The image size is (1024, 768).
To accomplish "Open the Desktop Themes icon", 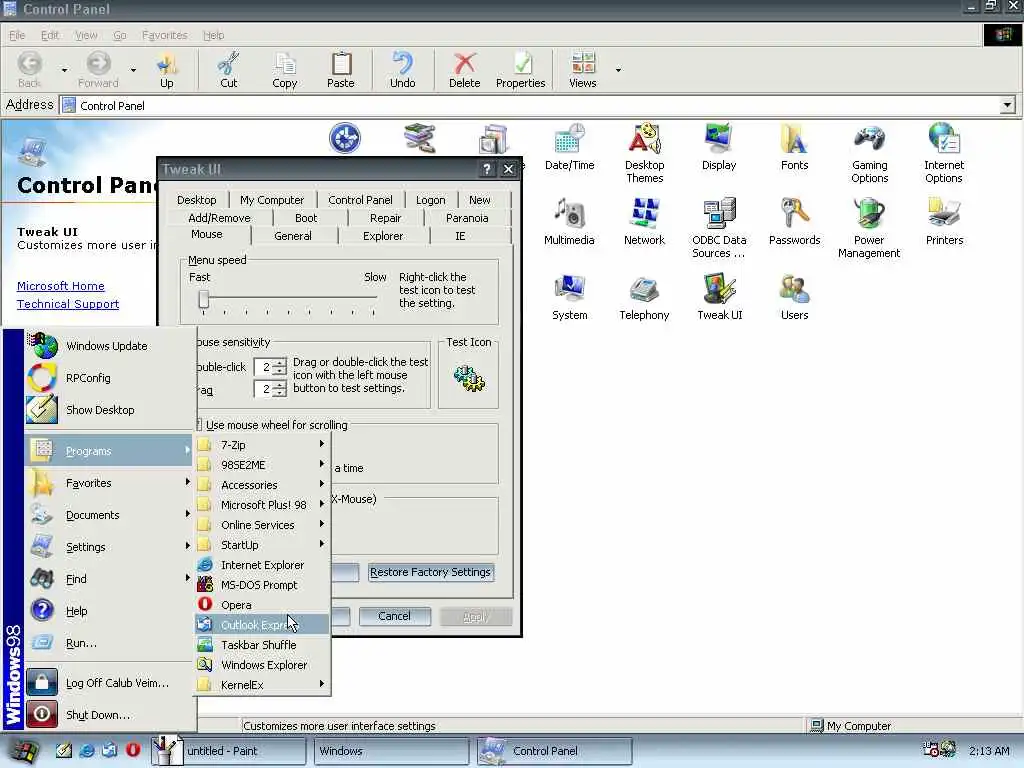I will coord(645,153).
